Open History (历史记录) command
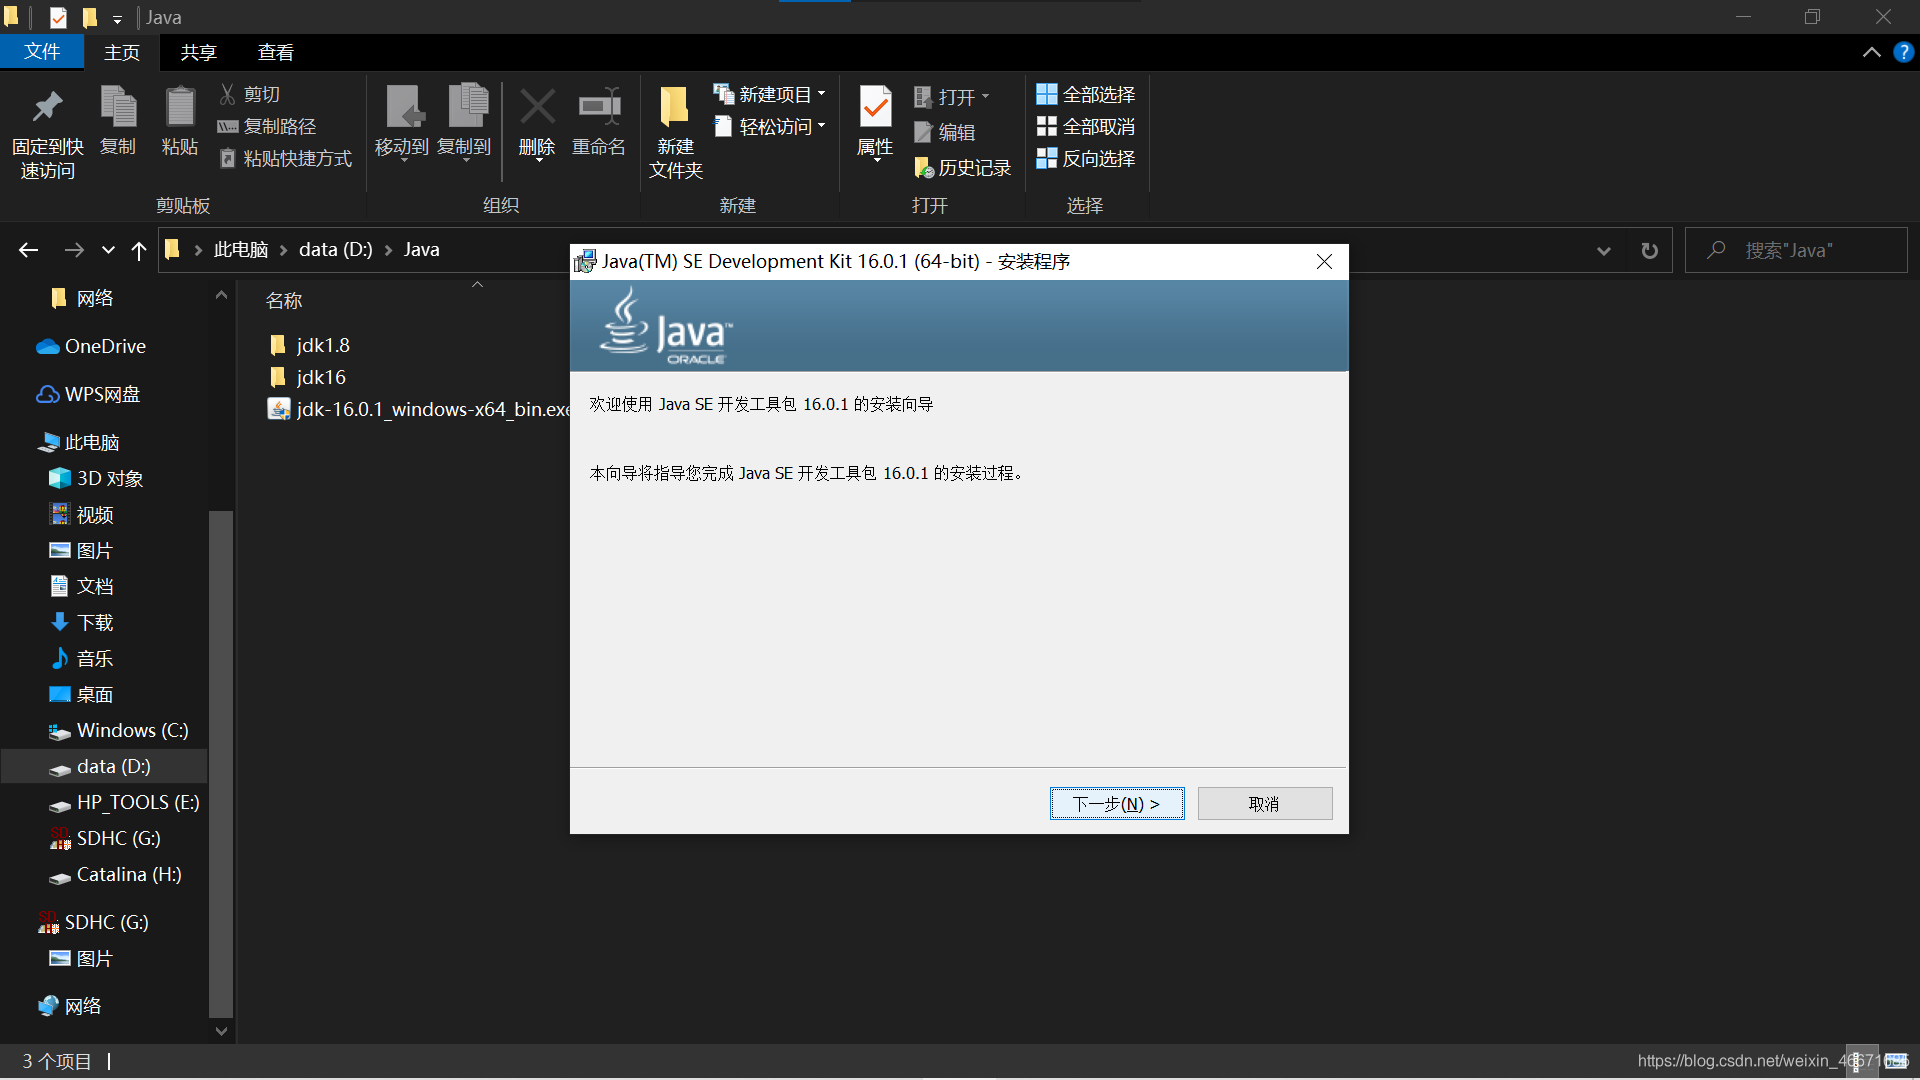 click(963, 167)
